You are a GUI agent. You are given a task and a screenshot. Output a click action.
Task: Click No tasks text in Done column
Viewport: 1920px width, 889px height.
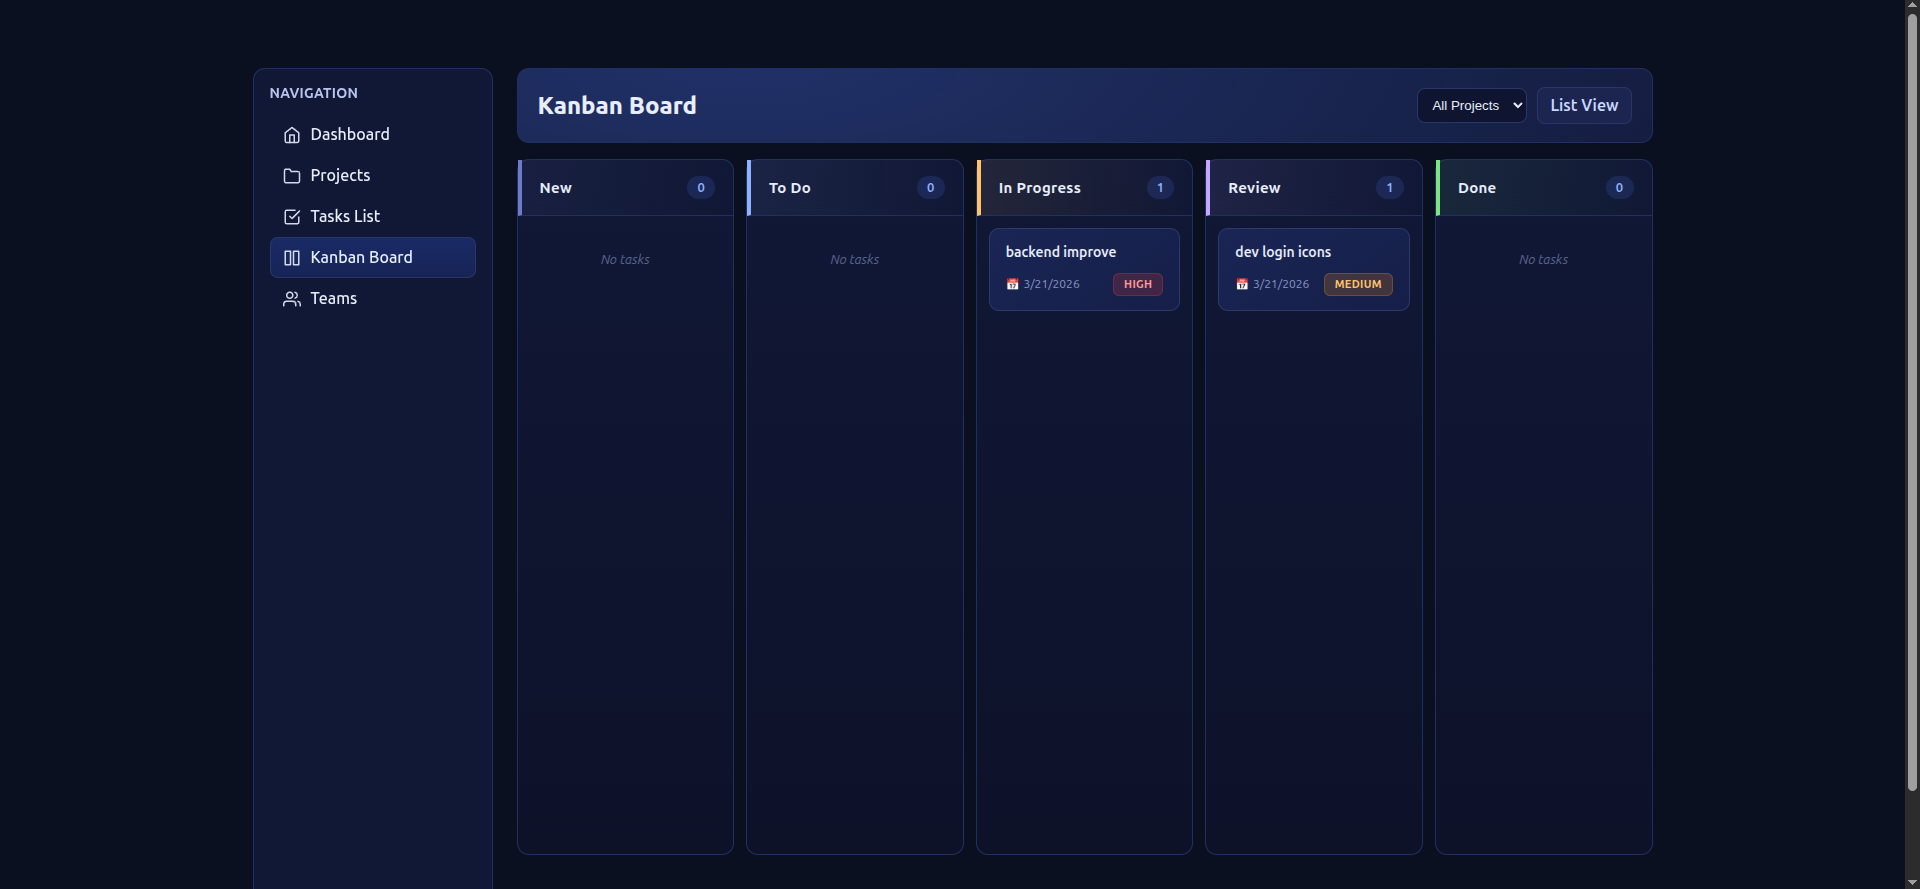point(1543,260)
